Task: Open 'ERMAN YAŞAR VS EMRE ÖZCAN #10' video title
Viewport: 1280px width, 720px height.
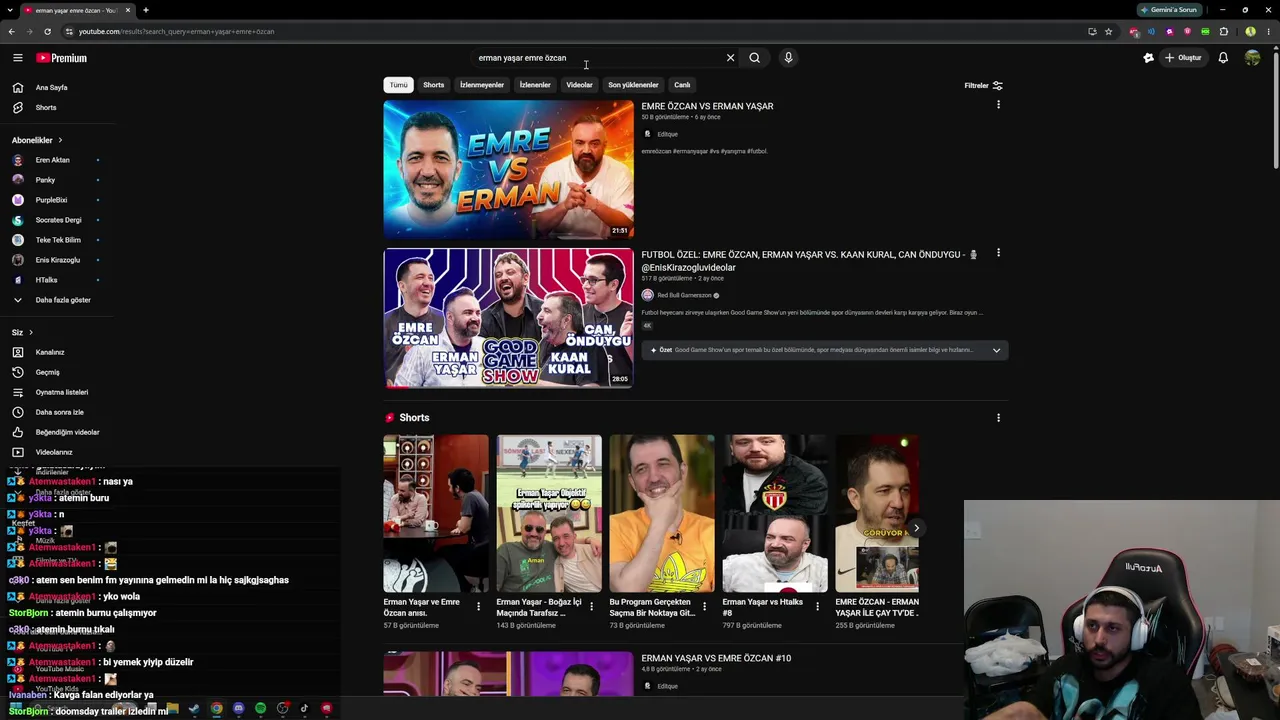Action: click(x=716, y=658)
